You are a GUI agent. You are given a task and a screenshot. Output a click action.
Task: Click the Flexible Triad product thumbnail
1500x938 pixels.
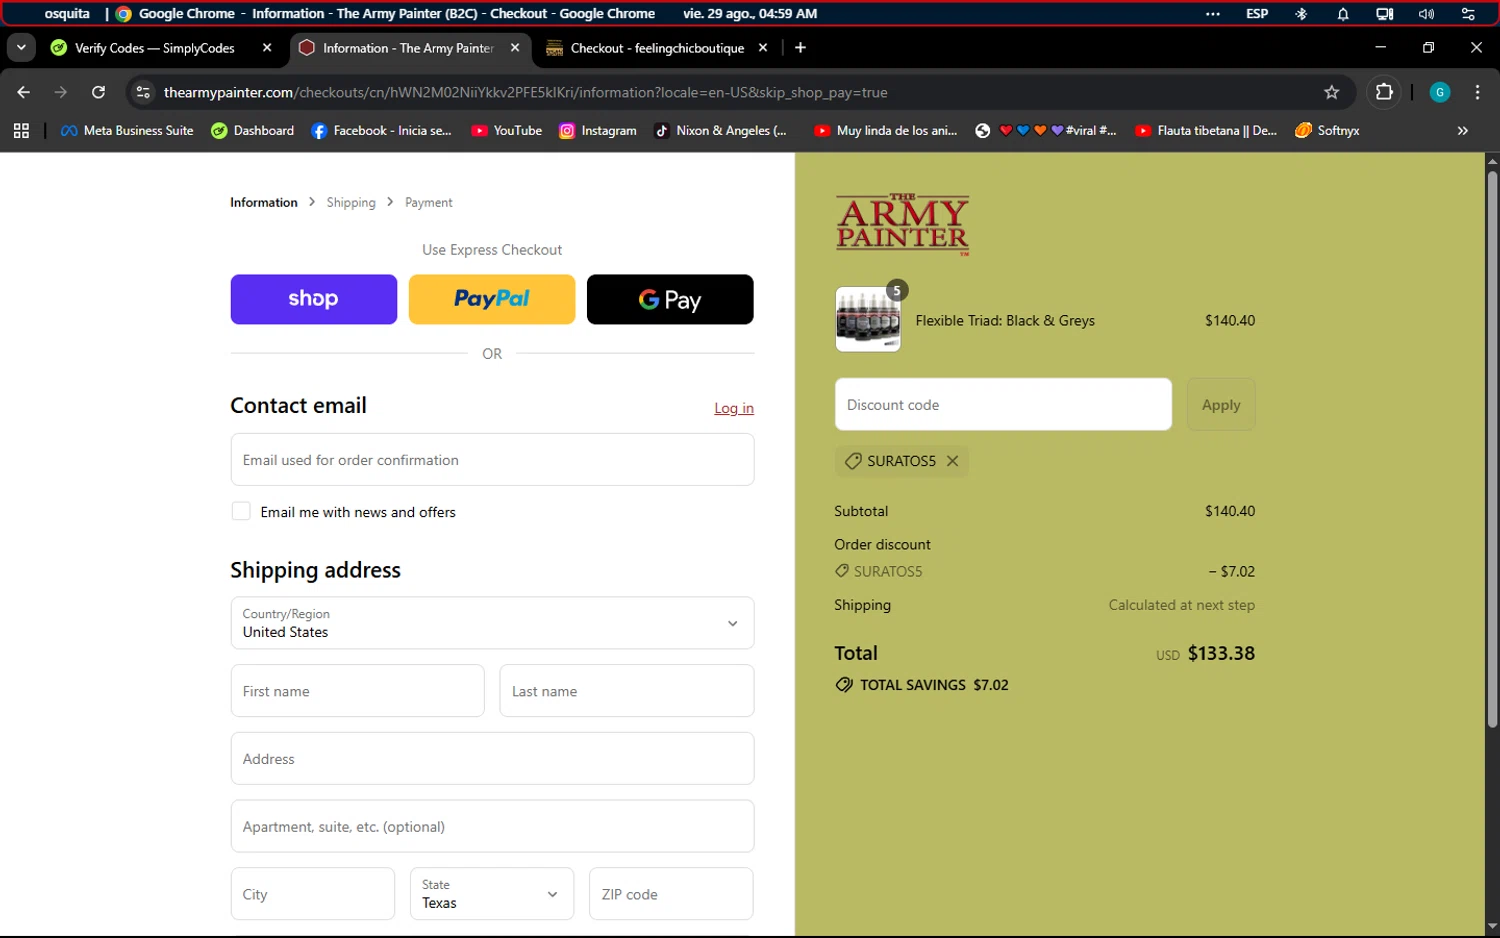tap(868, 319)
